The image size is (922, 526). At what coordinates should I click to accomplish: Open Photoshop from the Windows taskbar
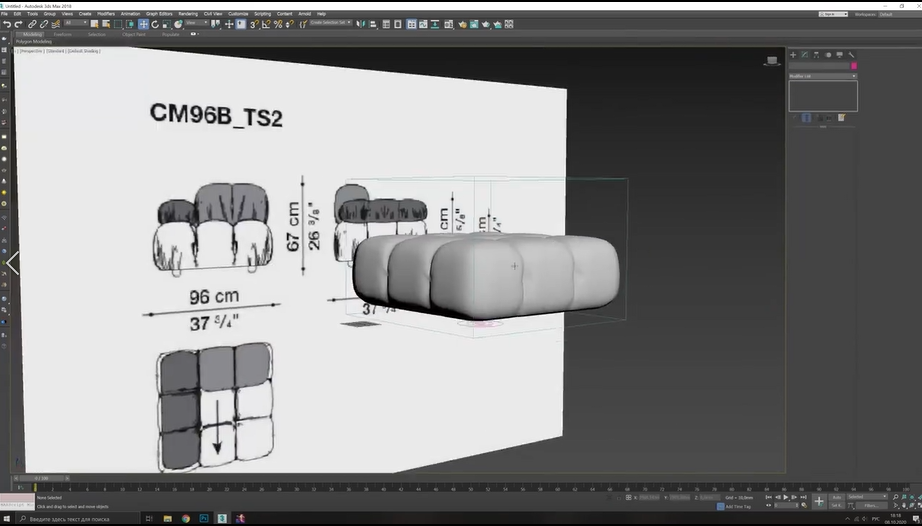(x=203, y=518)
